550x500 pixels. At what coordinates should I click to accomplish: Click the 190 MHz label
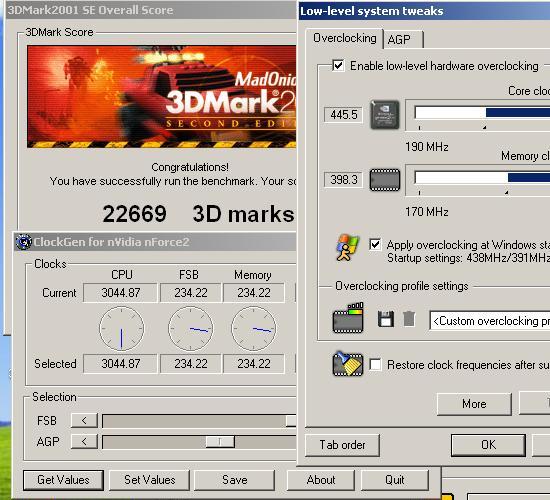click(427, 147)
